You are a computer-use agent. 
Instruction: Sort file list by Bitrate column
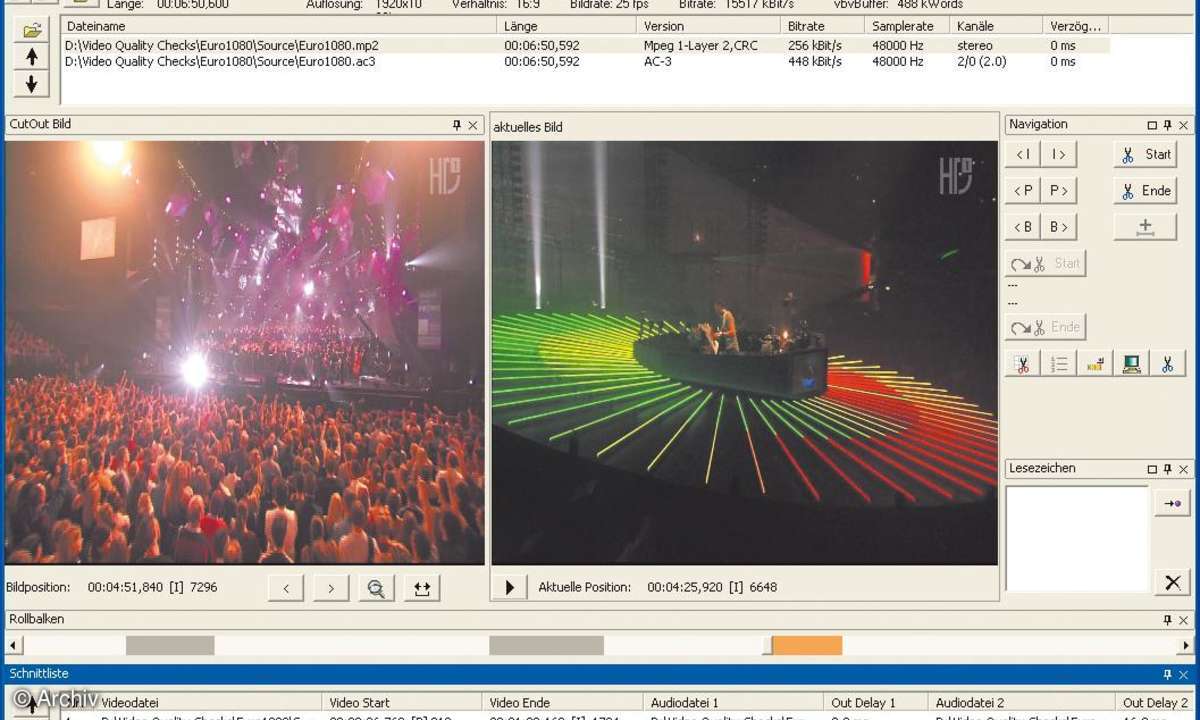click(x=822, y=26)
